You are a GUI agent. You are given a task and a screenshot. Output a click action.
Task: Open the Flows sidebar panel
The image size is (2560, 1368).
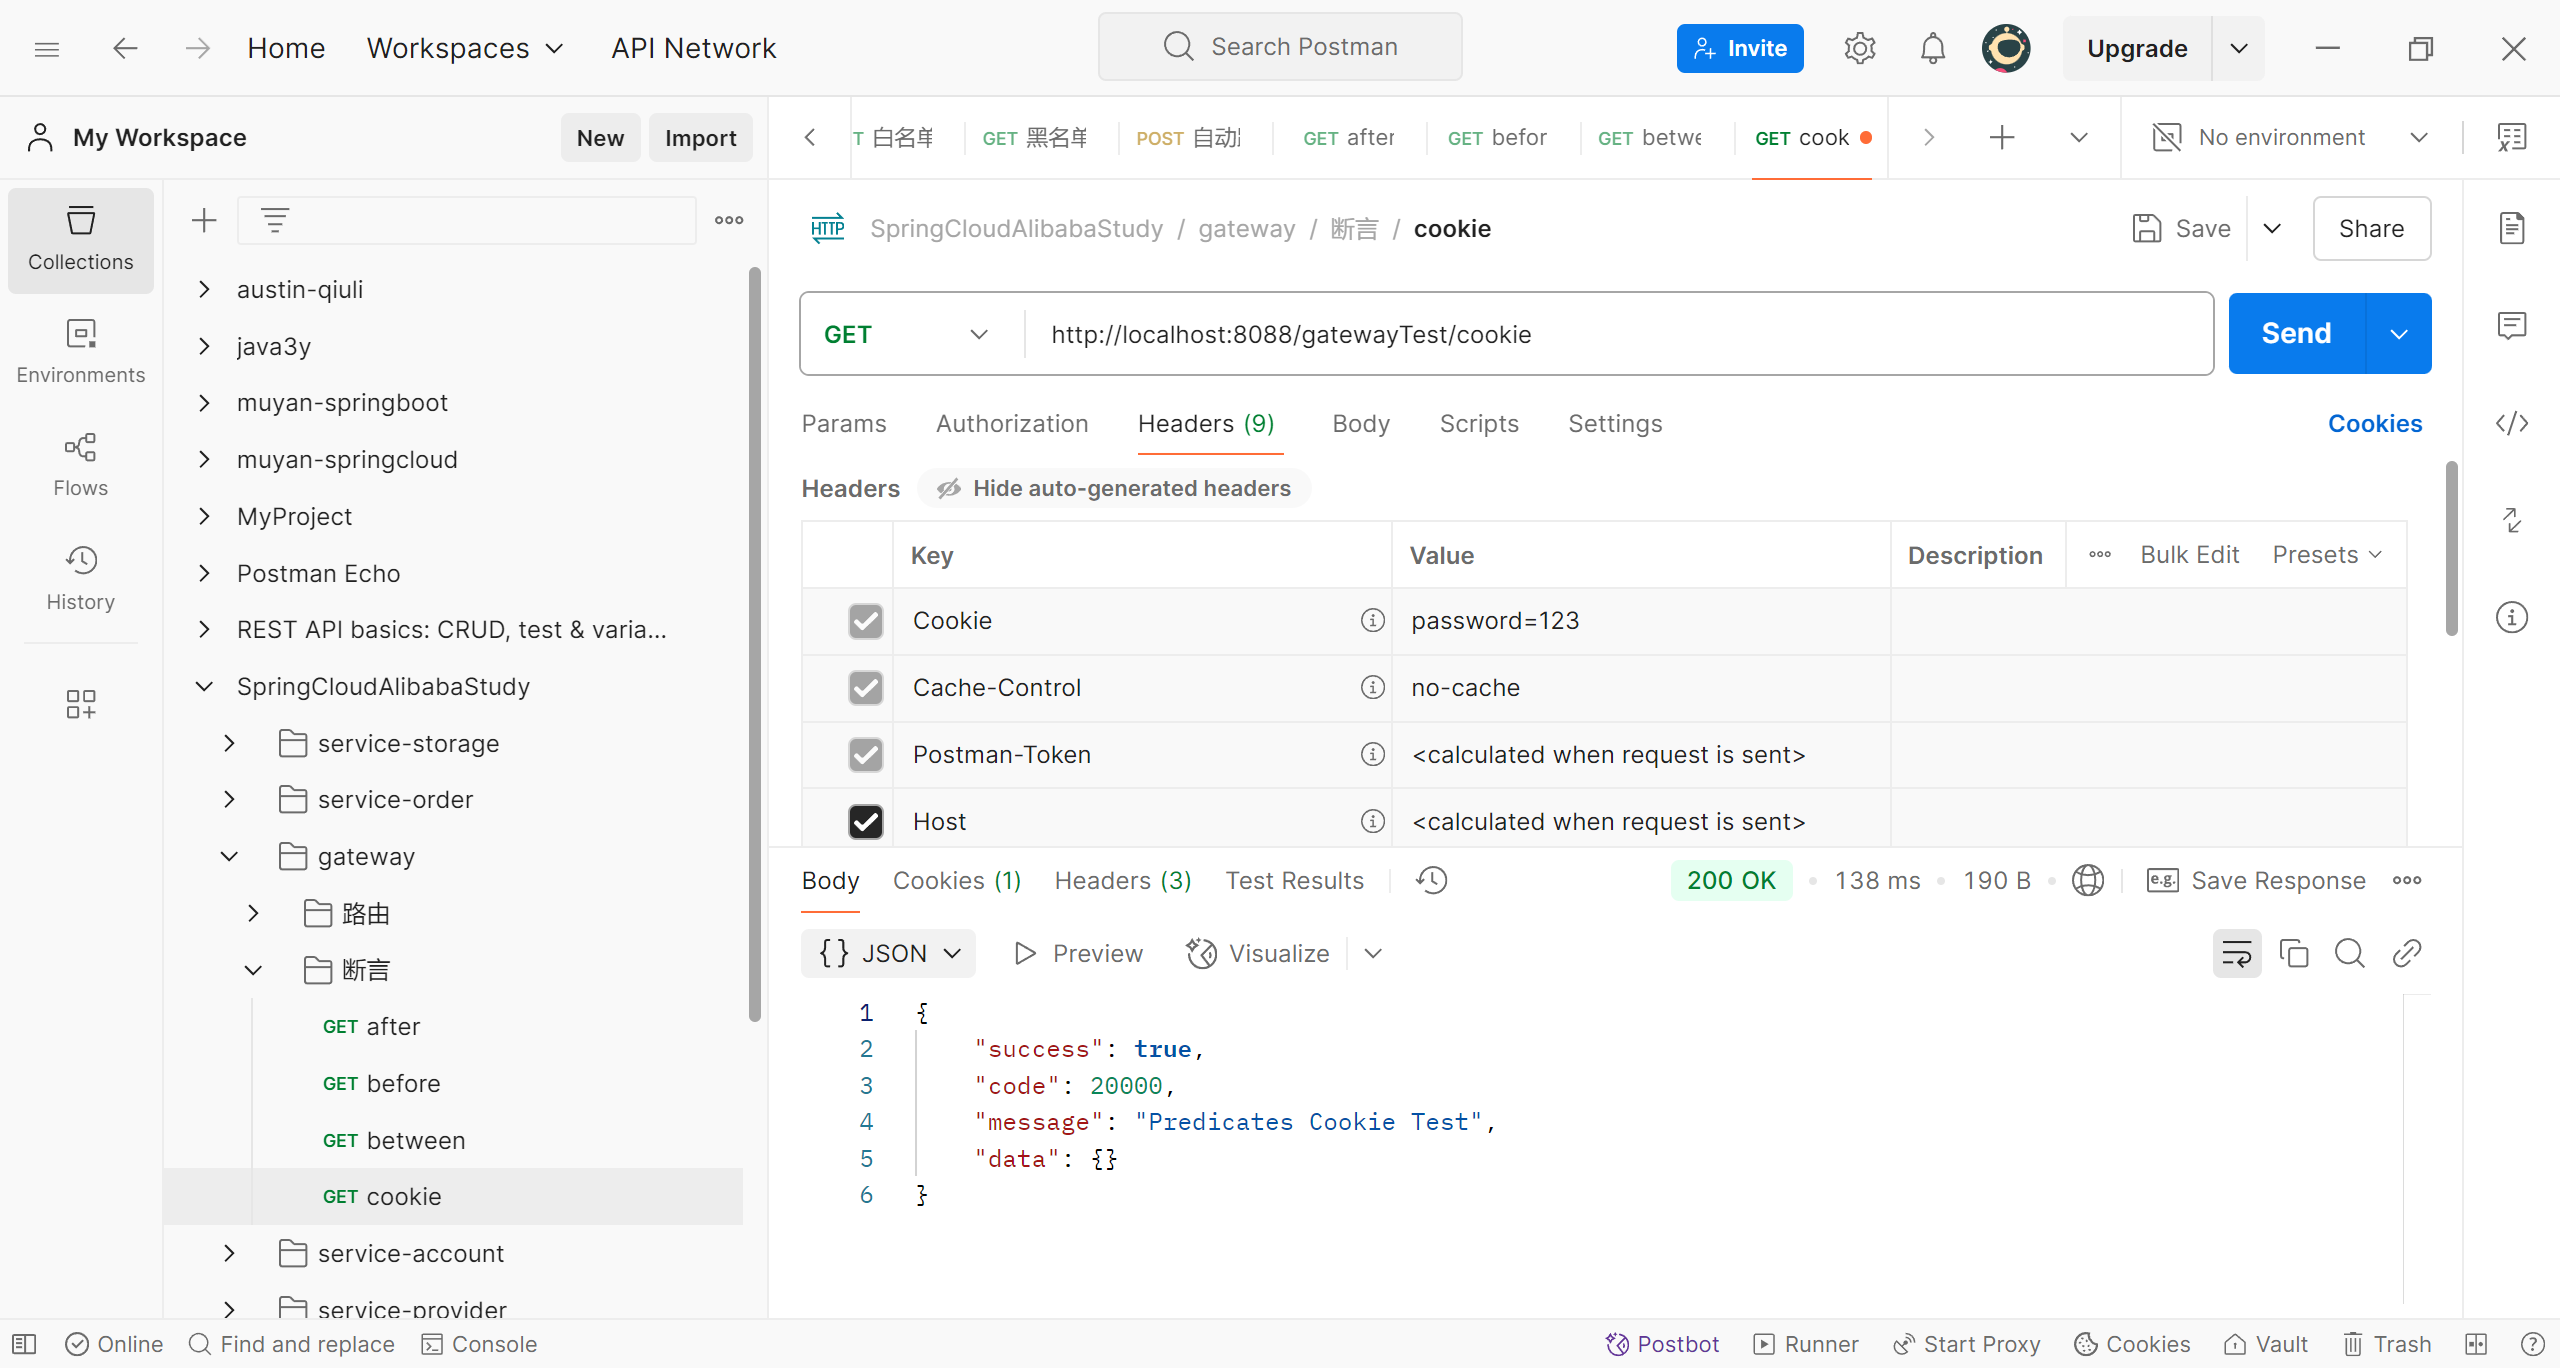[x=80, y=465]
